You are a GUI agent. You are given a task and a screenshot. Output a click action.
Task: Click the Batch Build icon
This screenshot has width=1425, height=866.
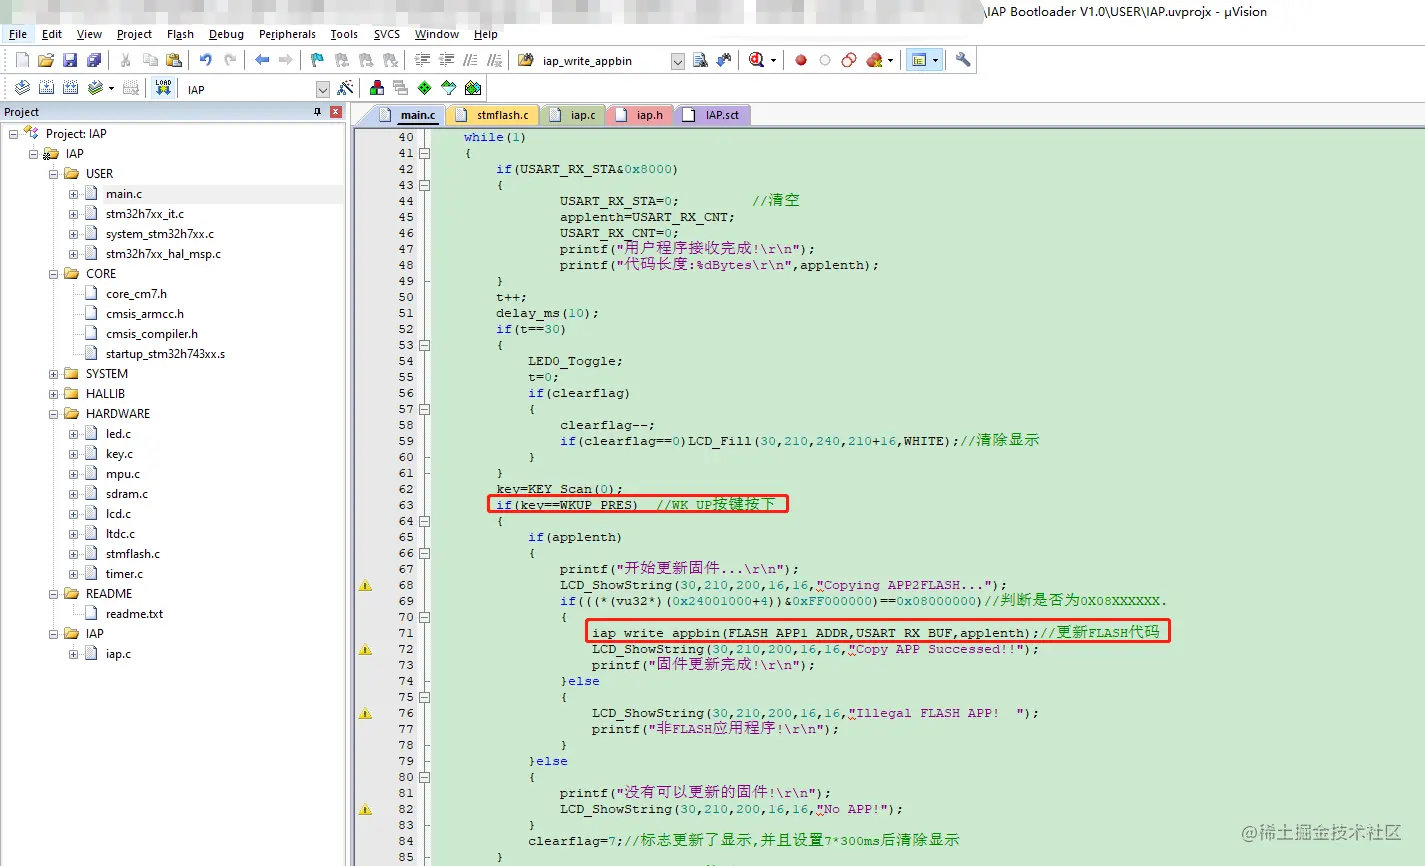95,88
